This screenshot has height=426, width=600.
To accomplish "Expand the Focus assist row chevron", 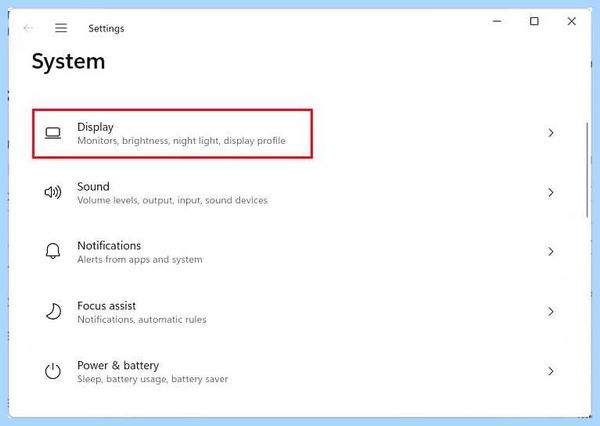I will click(x=551, y=312).
